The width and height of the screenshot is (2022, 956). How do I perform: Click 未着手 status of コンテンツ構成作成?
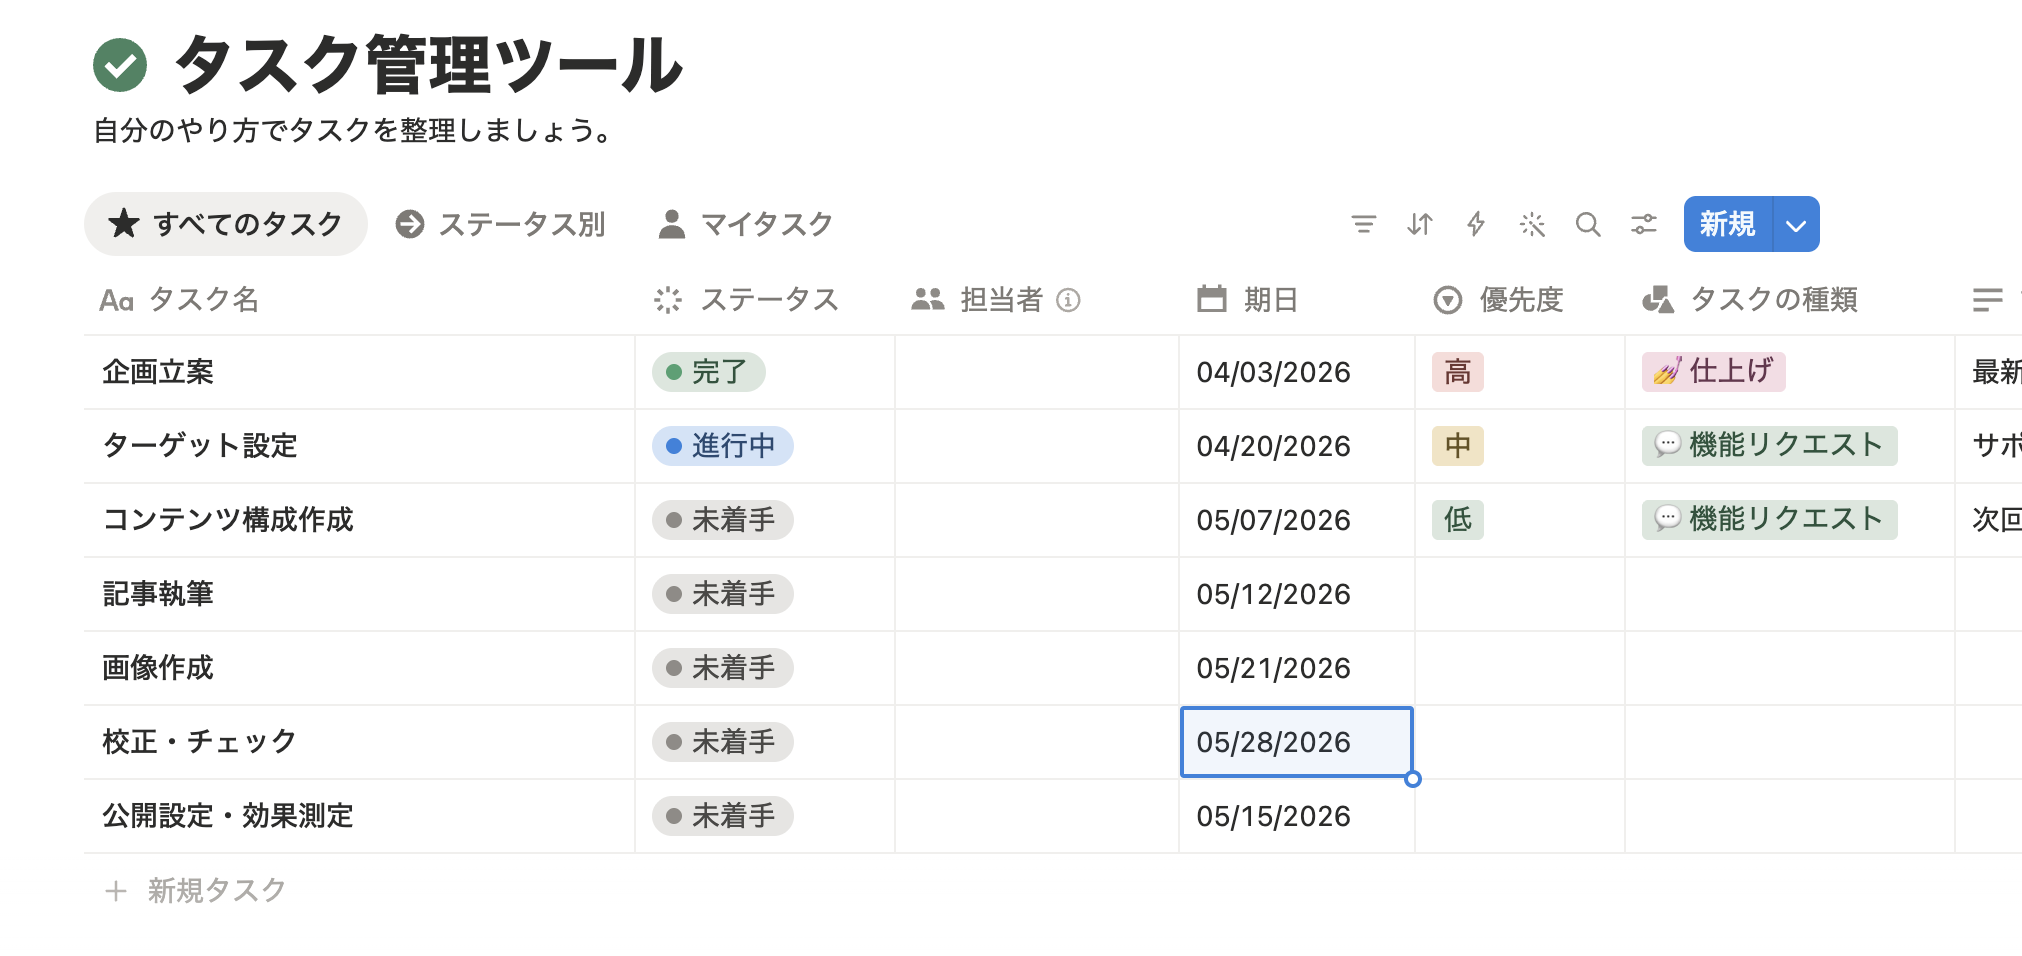(x=723, y=520)
